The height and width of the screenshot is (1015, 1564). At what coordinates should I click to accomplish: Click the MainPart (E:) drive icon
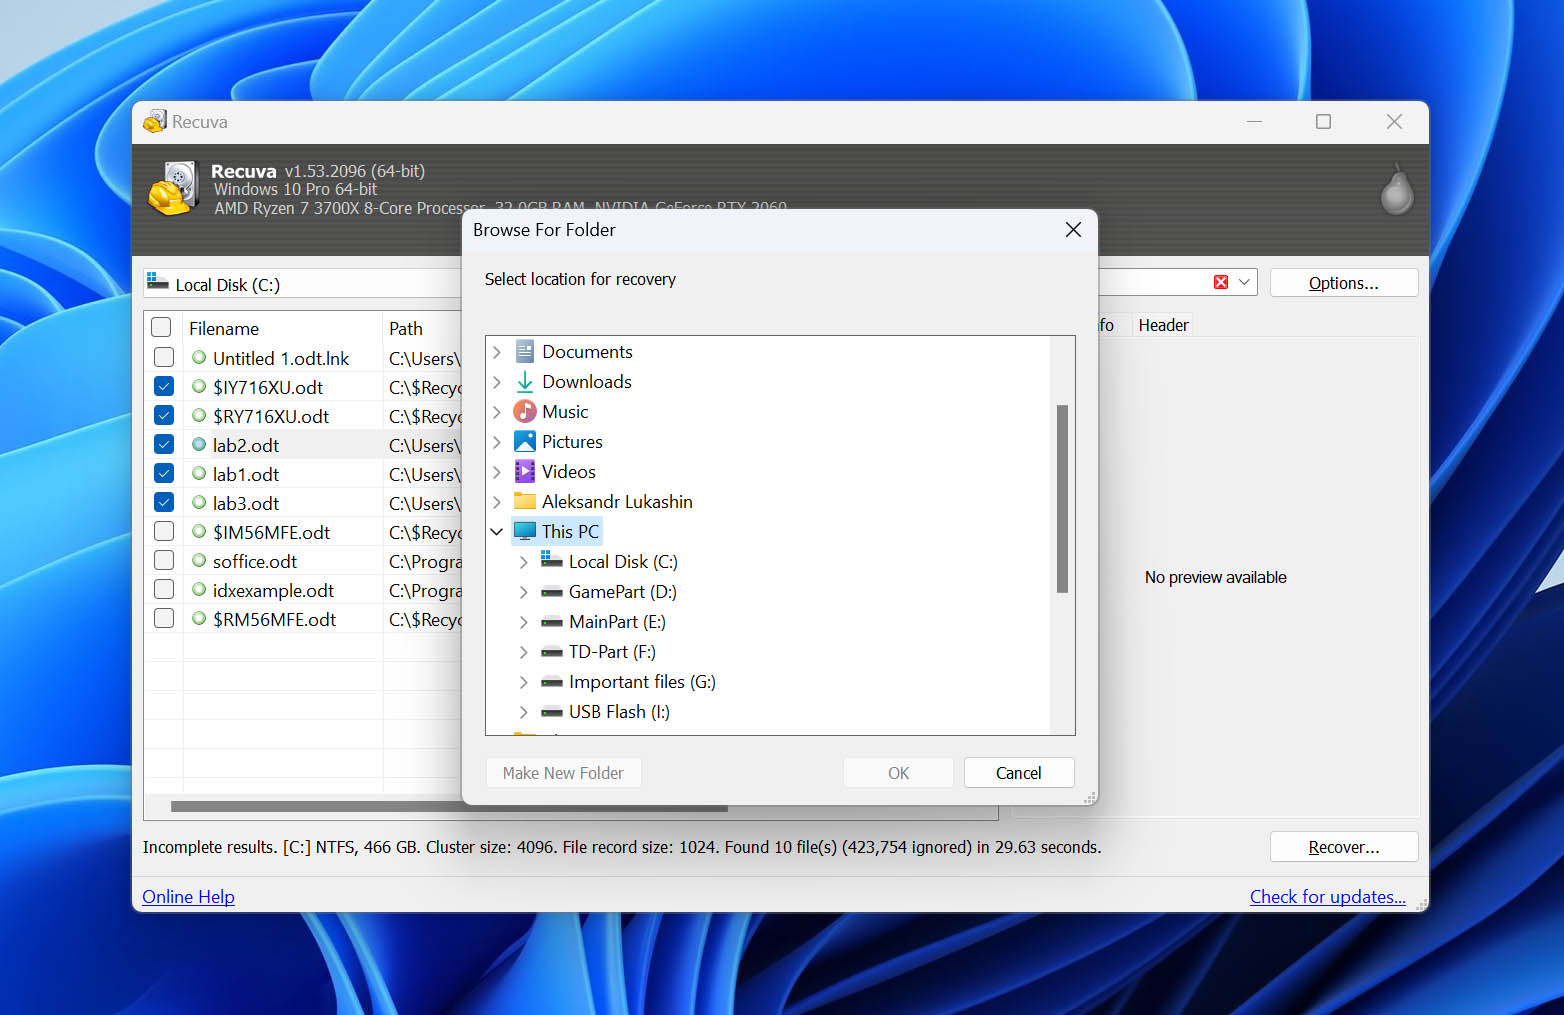(552, 622)
